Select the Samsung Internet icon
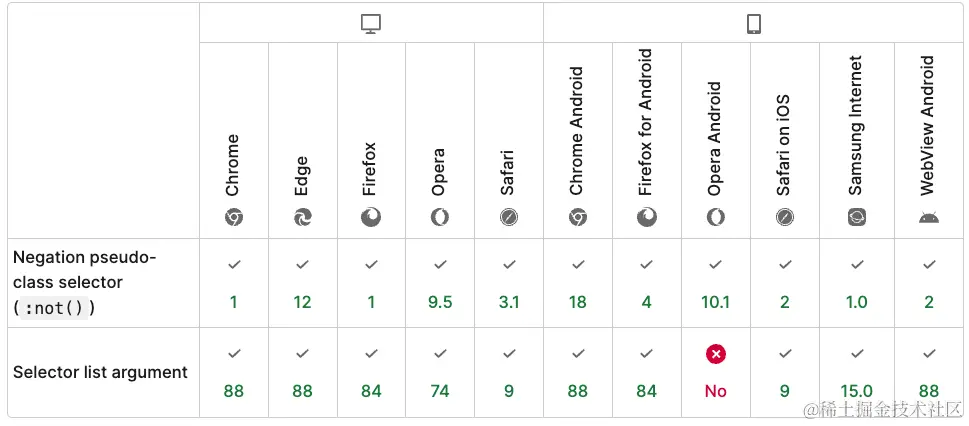969x426 pixels. click(x=857, y=217)
